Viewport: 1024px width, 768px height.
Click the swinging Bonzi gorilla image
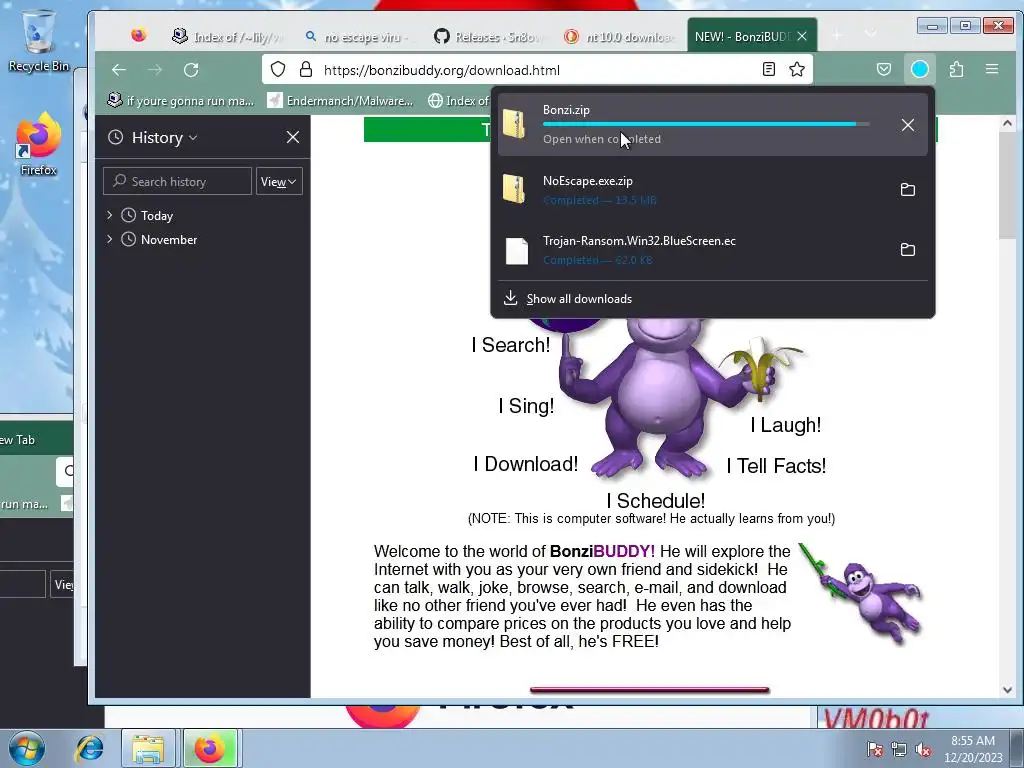[x=862, y=593]
